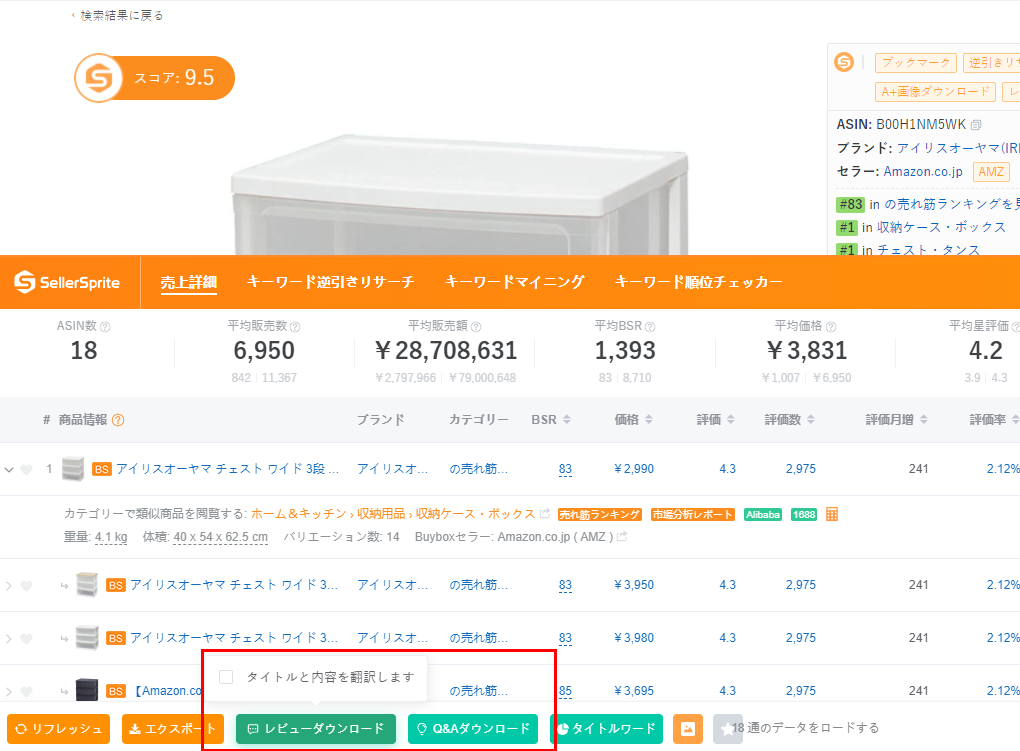The height and width of the screenshot is (751, 1020).
Task: Open 商品情報 orange help icon
Action: tap(118, 420)
